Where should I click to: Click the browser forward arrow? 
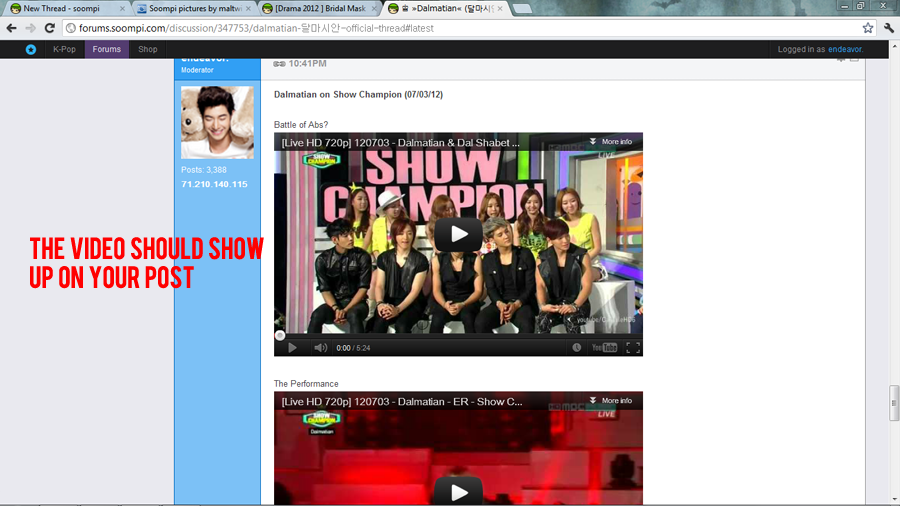click(30, 28)
